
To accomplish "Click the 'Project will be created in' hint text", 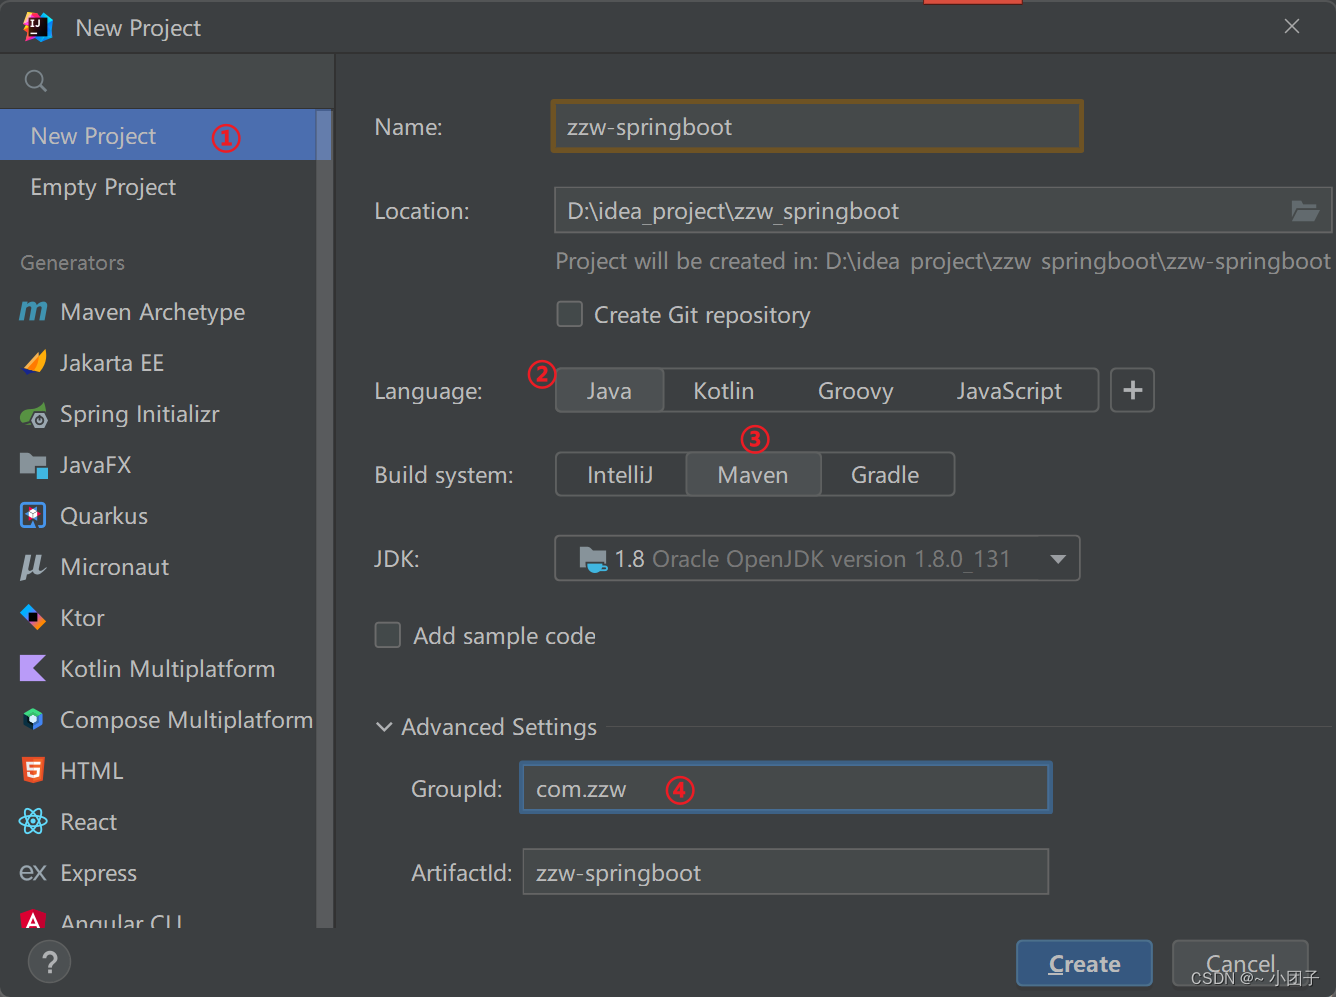I will click(x=943, y=261).
